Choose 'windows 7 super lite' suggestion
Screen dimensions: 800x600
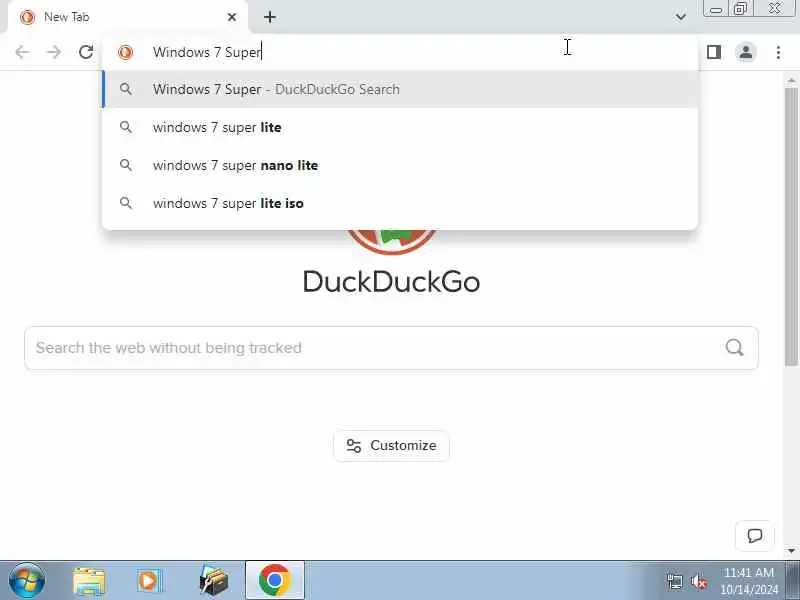[x=400, y=127]
